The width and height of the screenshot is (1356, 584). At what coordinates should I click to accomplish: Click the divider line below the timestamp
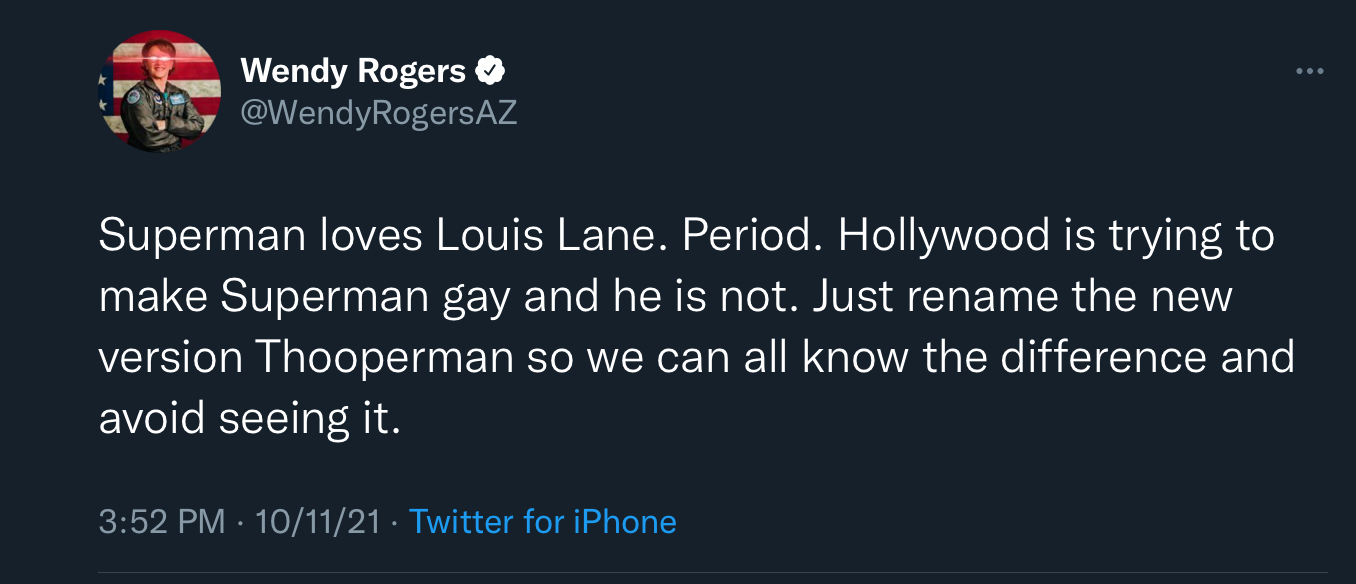point(712,572)
